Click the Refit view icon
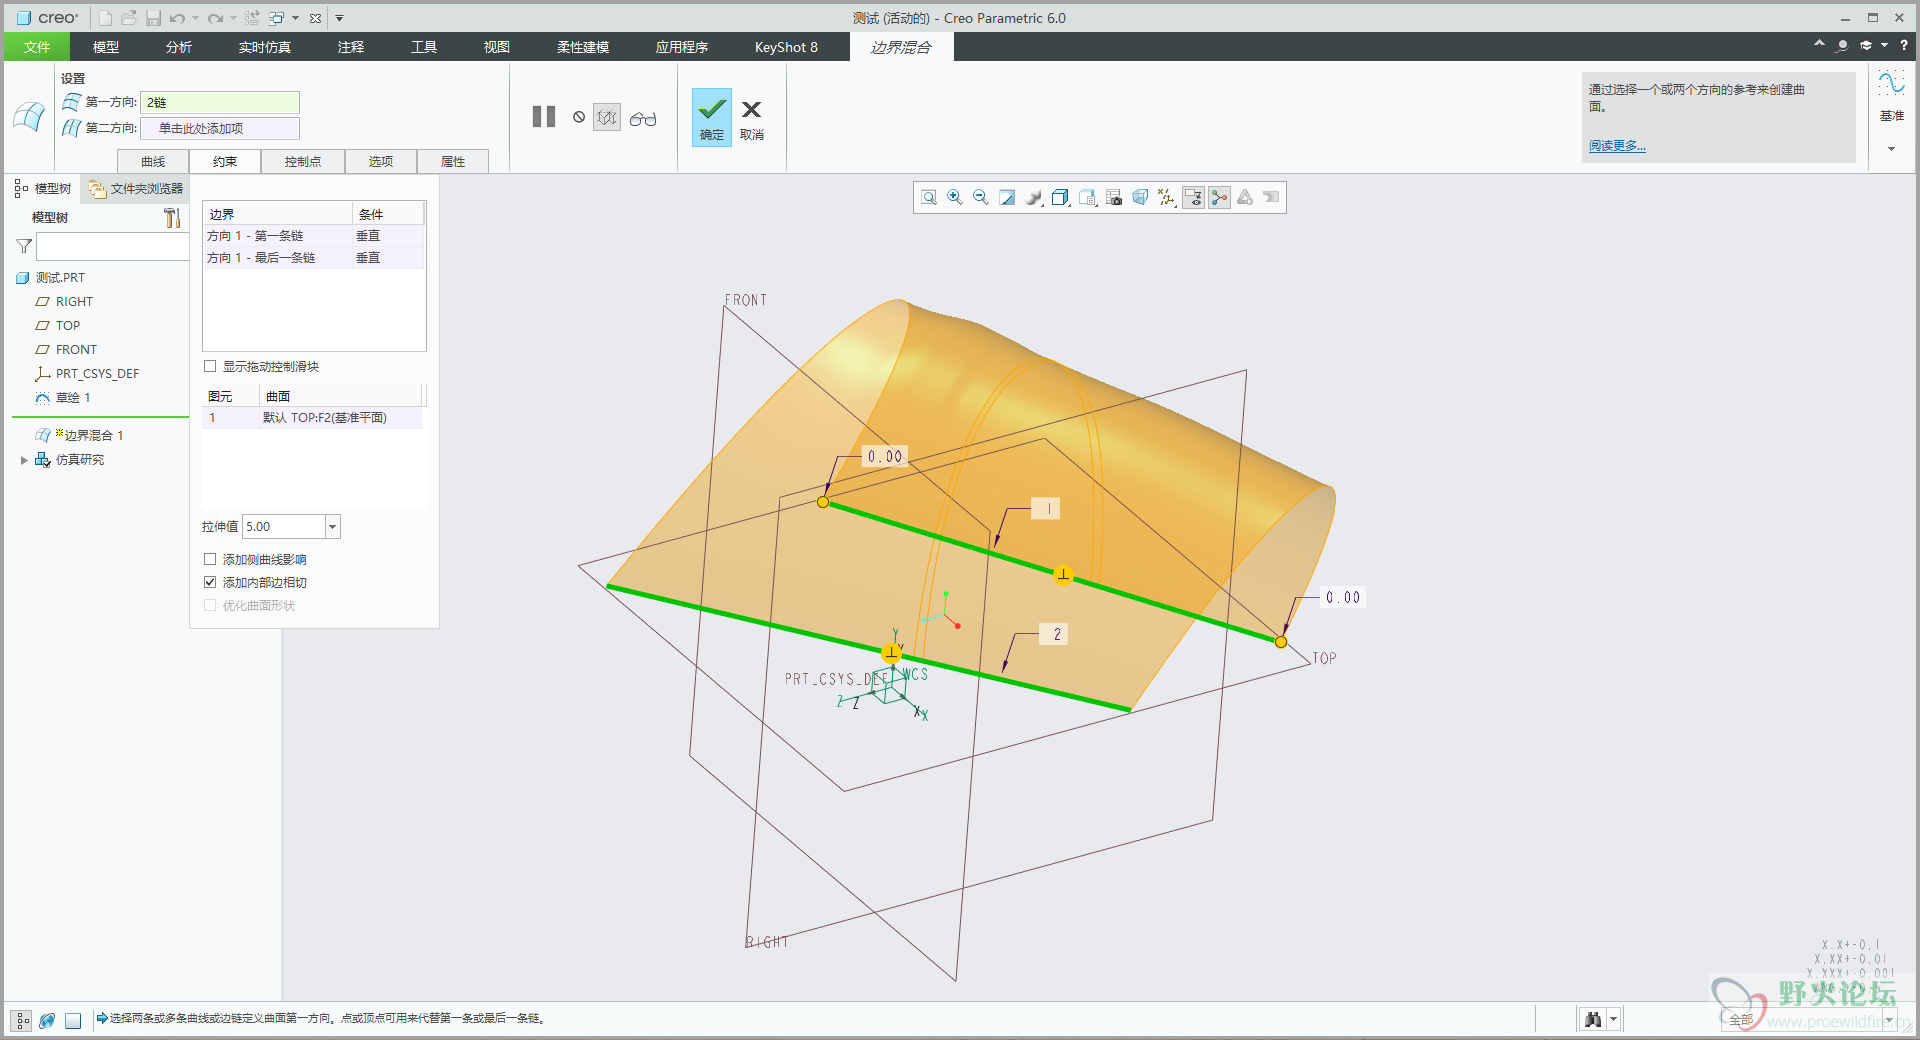The width and height of the screenshot is (1920, 1040). click(929, 198)
